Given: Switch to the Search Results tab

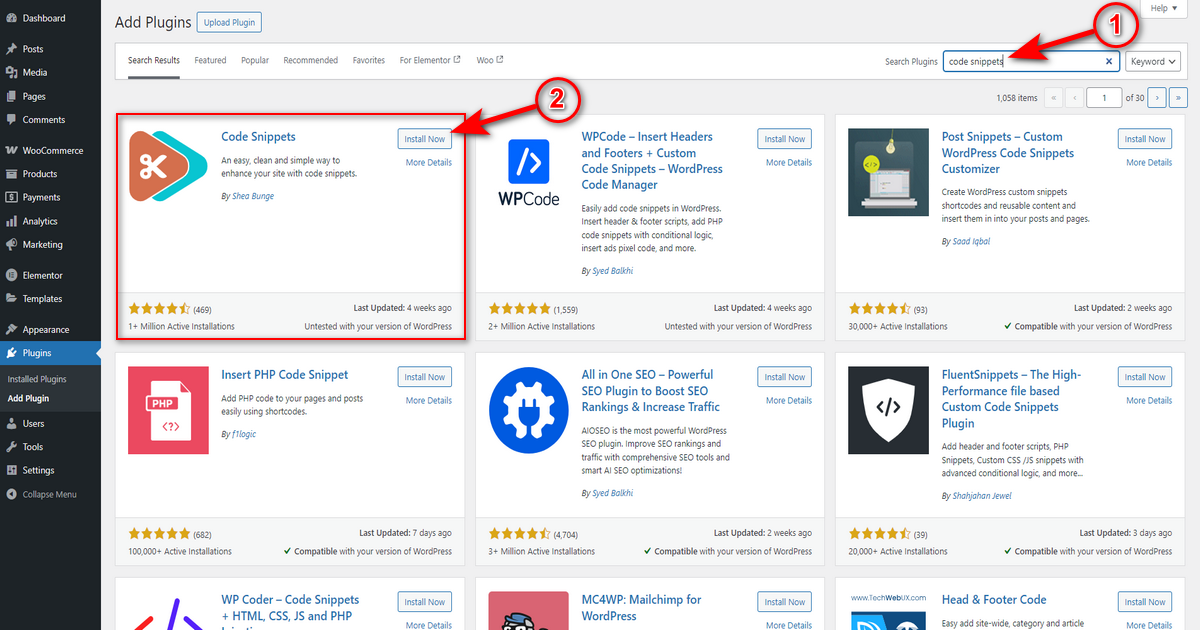Looking at the screenshot, I should coord(154,60).
